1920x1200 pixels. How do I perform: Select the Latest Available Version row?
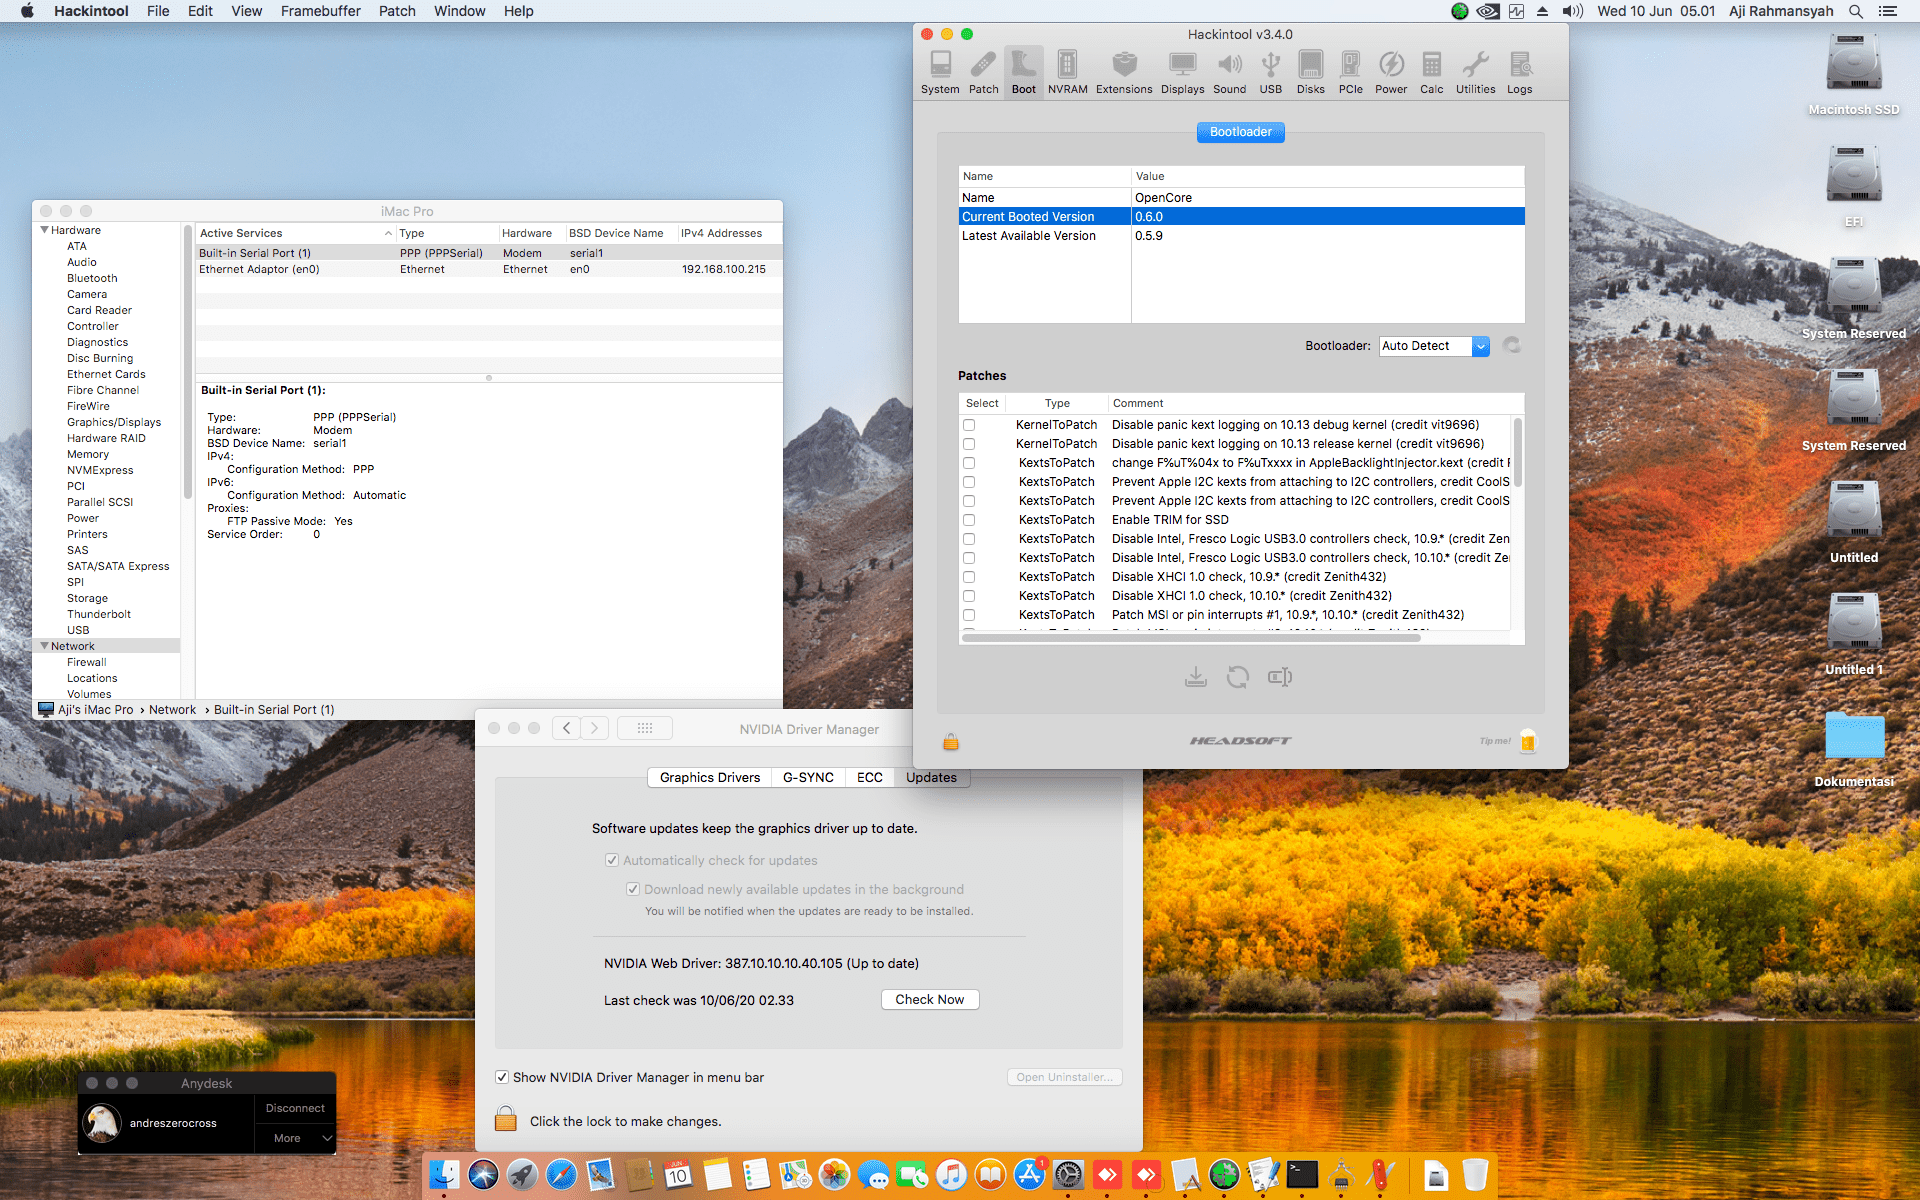(1241, 236)
